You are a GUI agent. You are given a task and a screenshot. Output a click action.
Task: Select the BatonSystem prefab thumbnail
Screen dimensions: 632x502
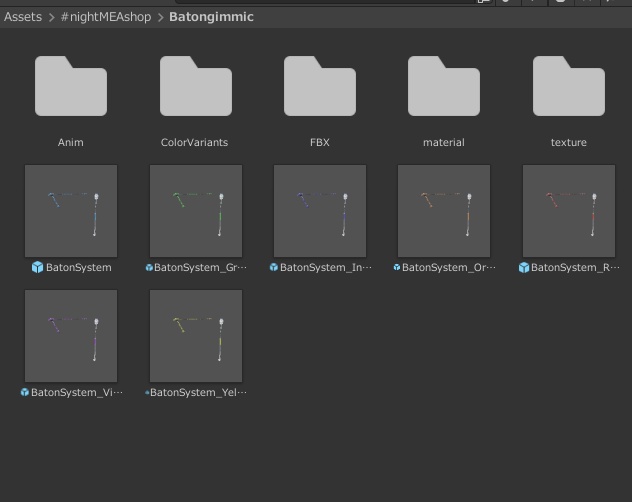71,211
